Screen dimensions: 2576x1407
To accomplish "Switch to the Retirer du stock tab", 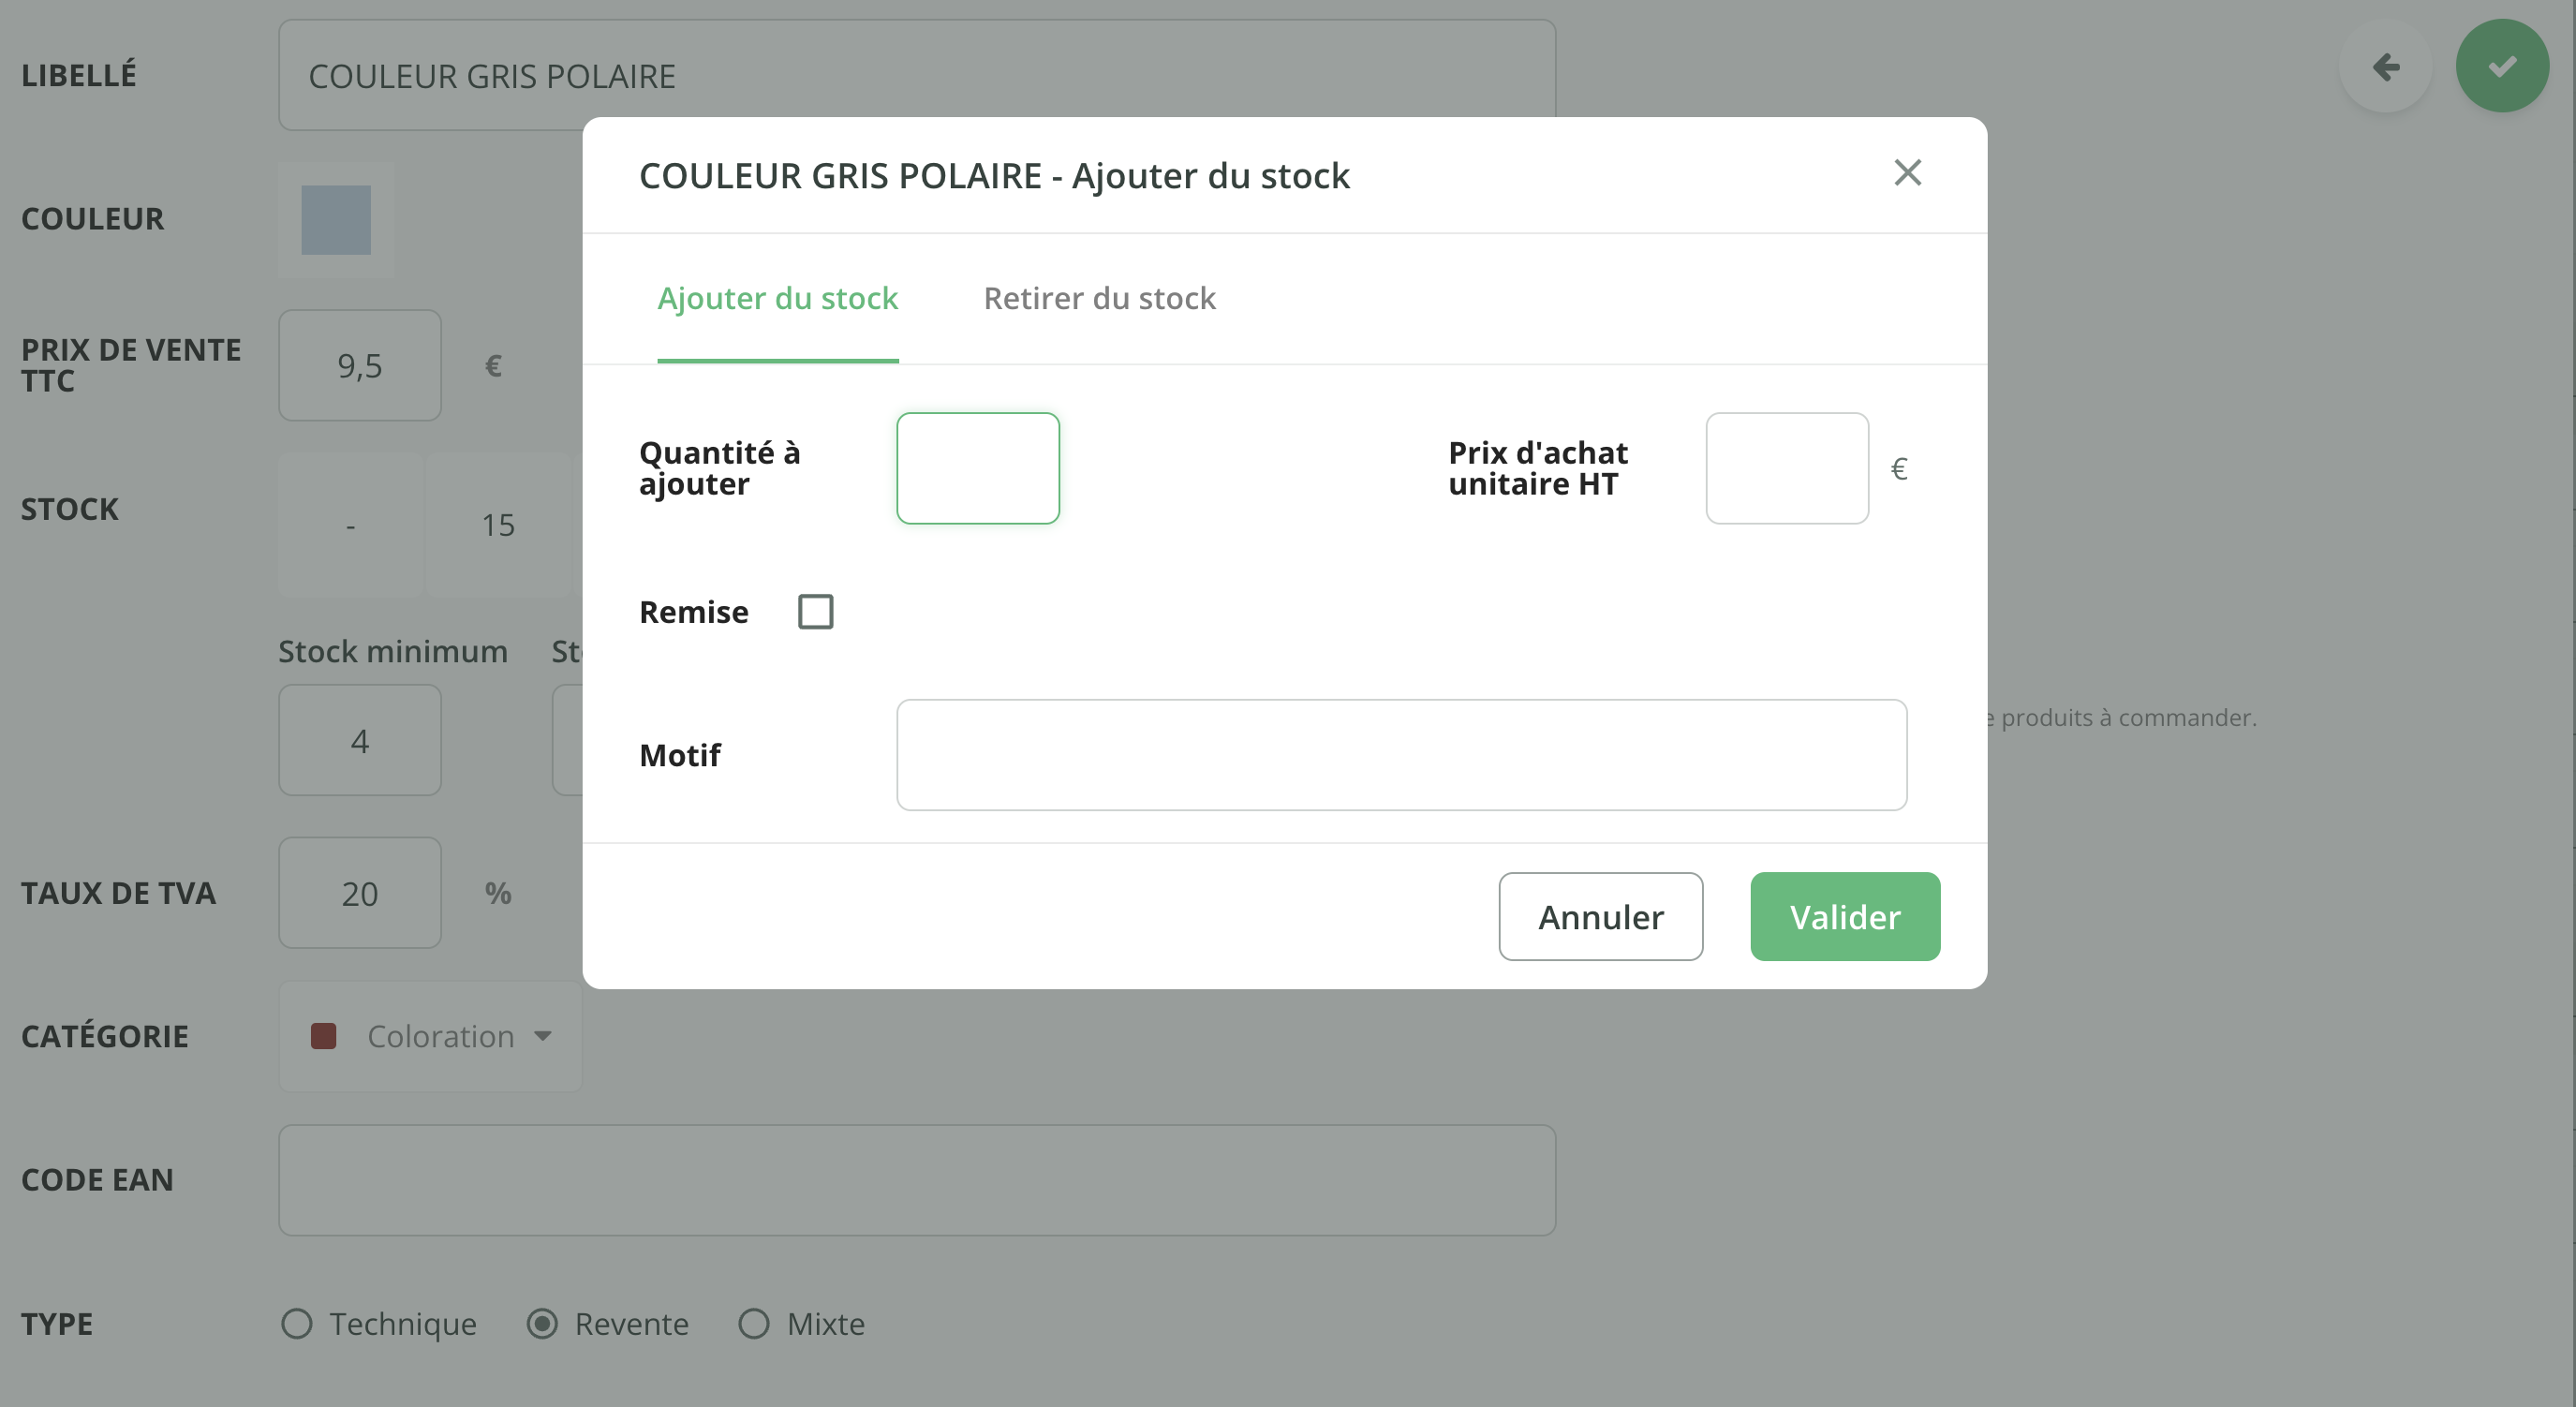I will click(x=1099, y=298).
